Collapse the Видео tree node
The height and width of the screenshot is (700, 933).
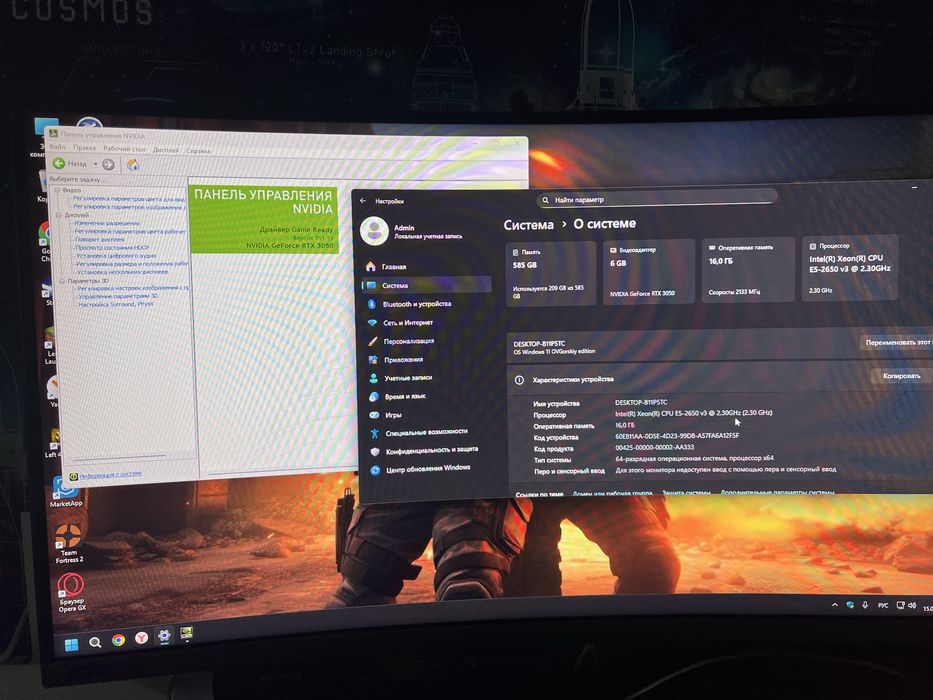(58, 190)
